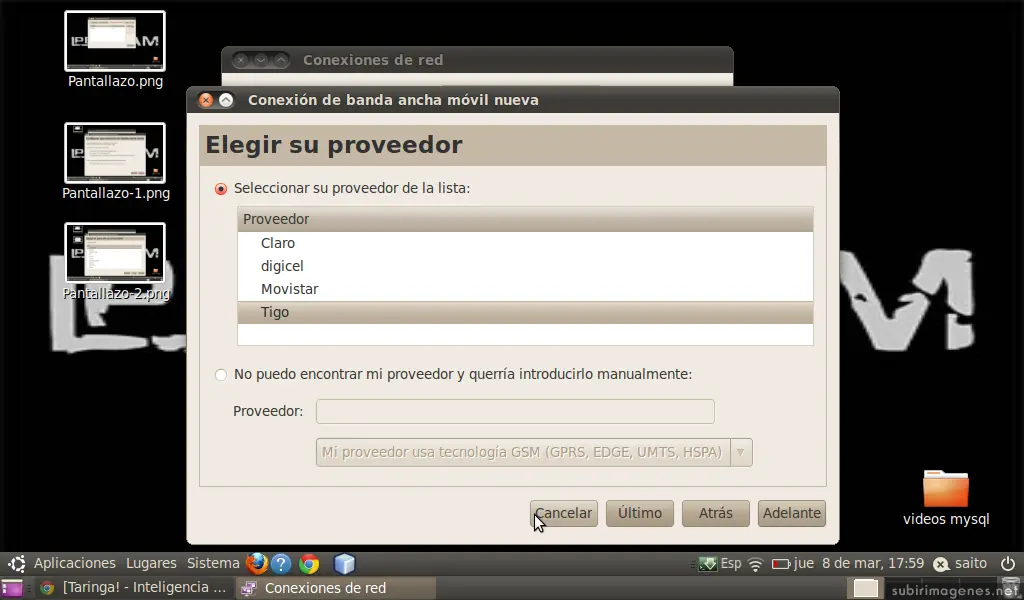Click the Cancelar button
This screenshot has width=1024, height=600.
coord(564,513)
